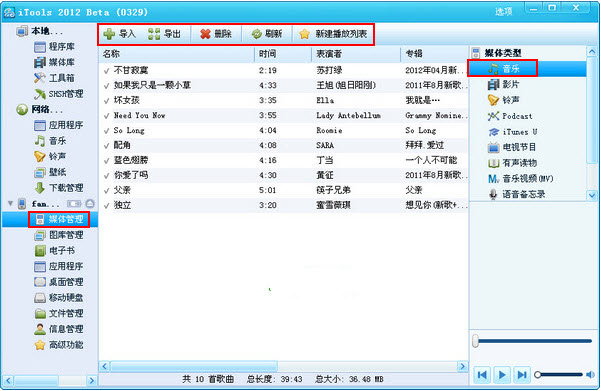601x391 pixels.
Task: Open 桌面管理 desktop manager
Action: (59, 282)
